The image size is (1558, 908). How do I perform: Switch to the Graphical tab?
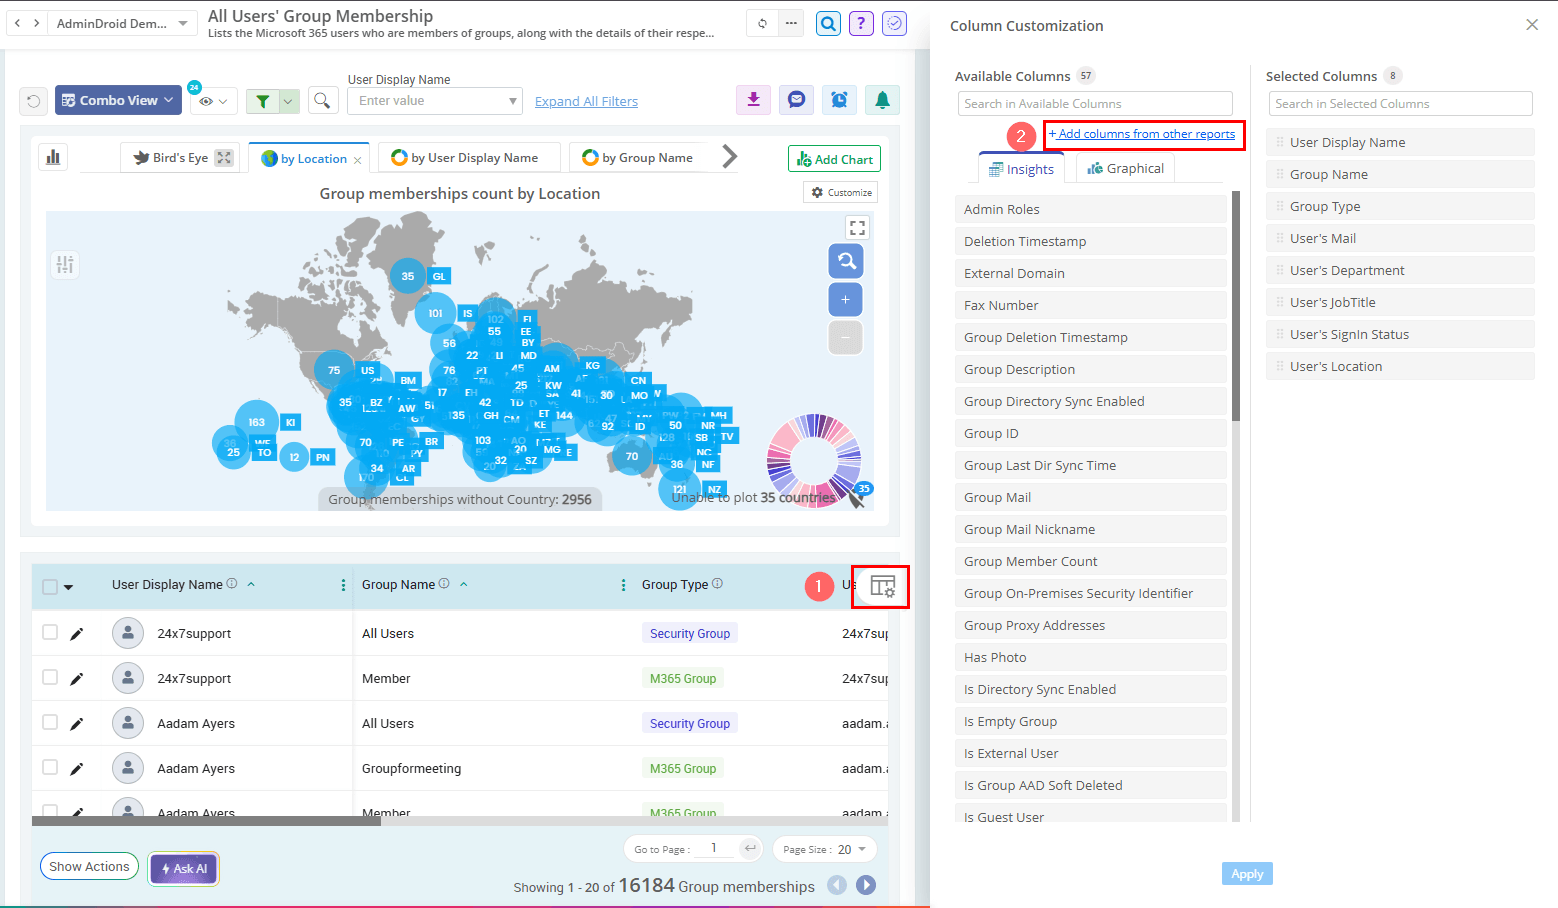pos(1126,169)
